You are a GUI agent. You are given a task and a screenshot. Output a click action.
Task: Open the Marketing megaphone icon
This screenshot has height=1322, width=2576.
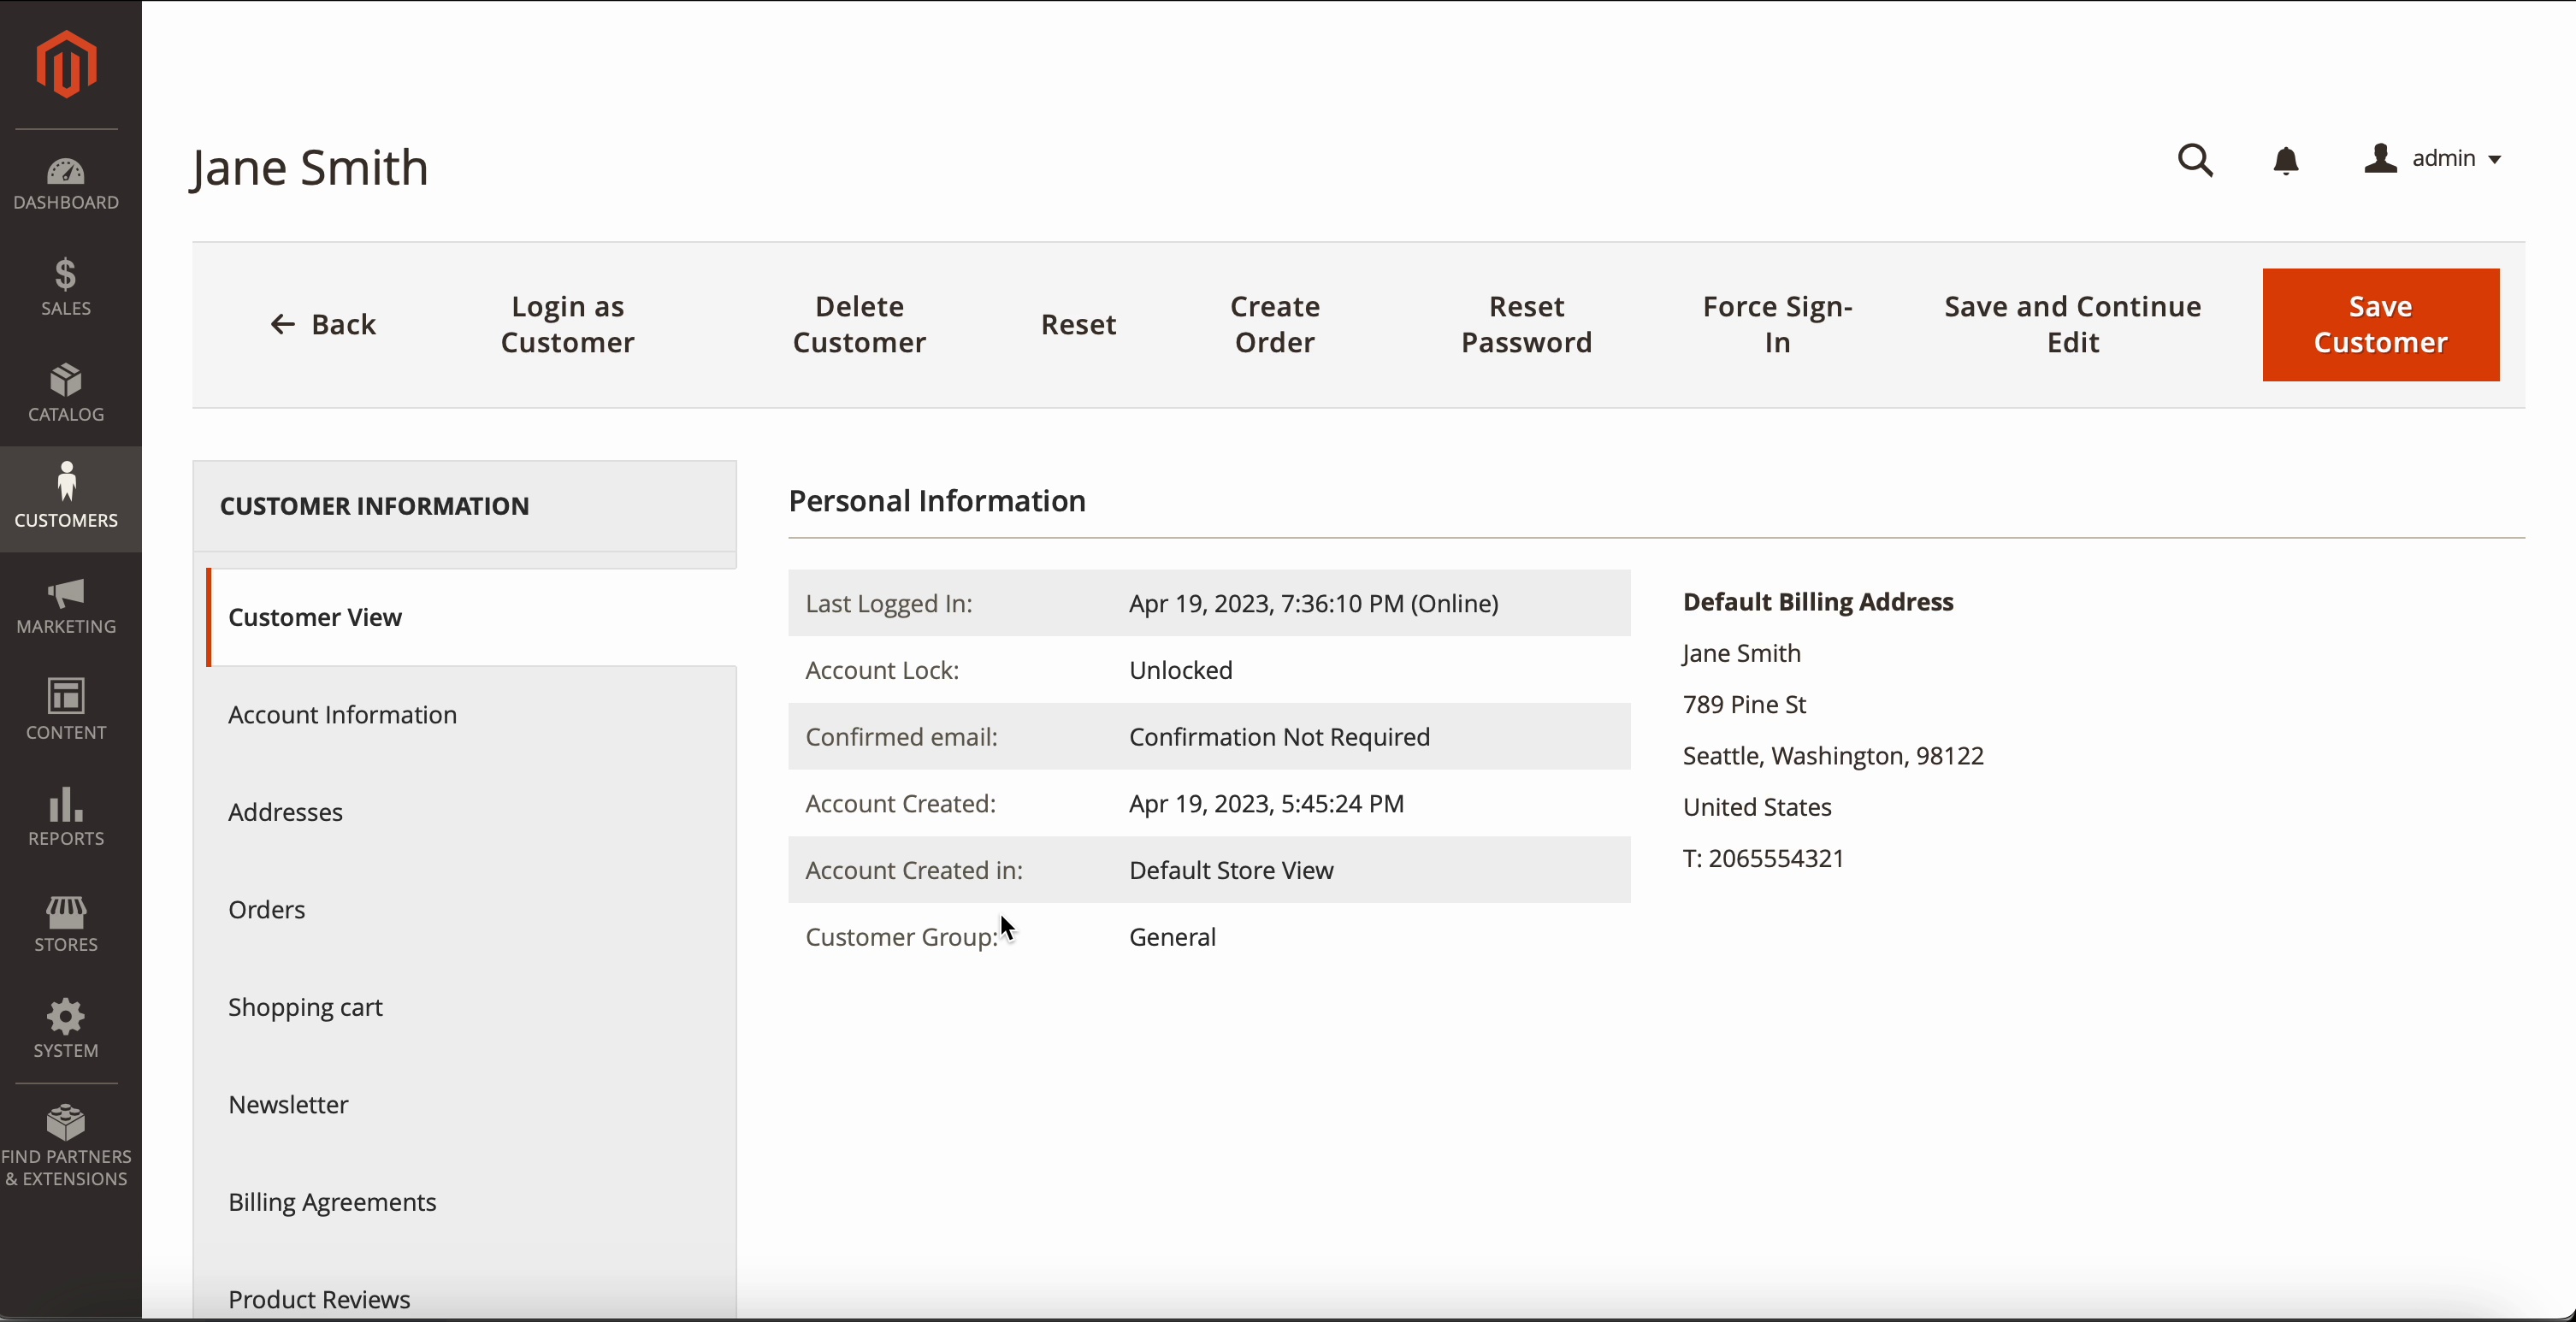coord(66,605)
